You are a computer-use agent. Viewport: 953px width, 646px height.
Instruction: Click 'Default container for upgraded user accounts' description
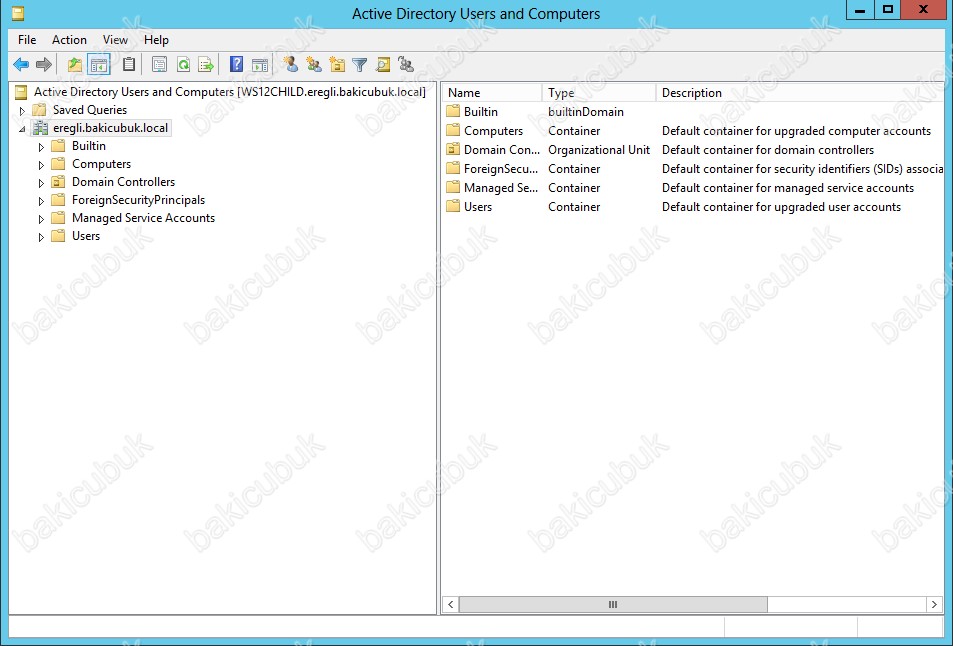[x=781, y=207]
